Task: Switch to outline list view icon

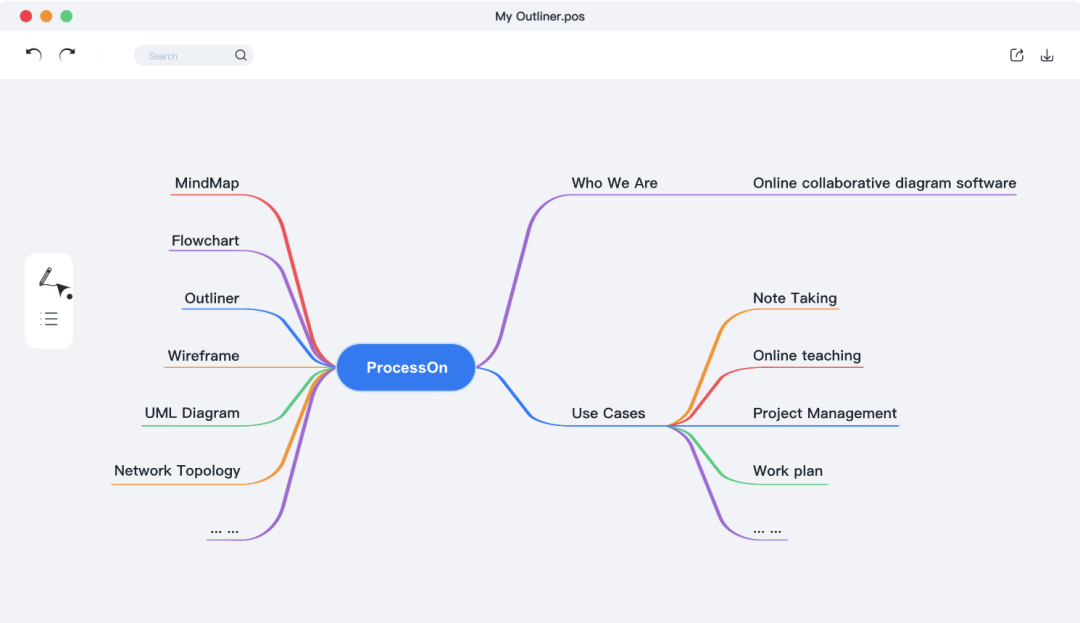Action: pos(49,319)
